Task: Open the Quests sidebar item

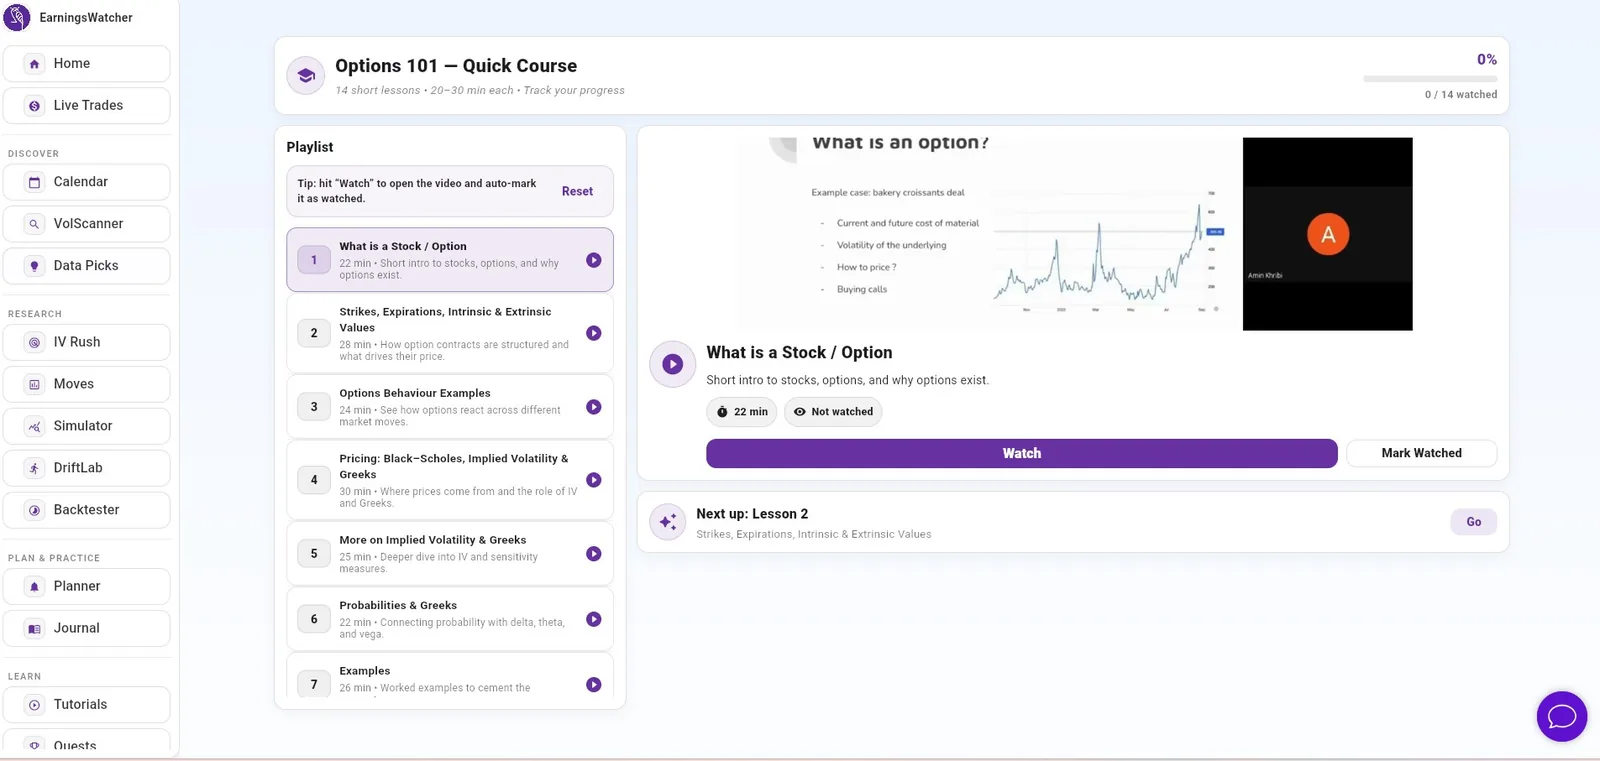Action: click(x=86, y=742)
